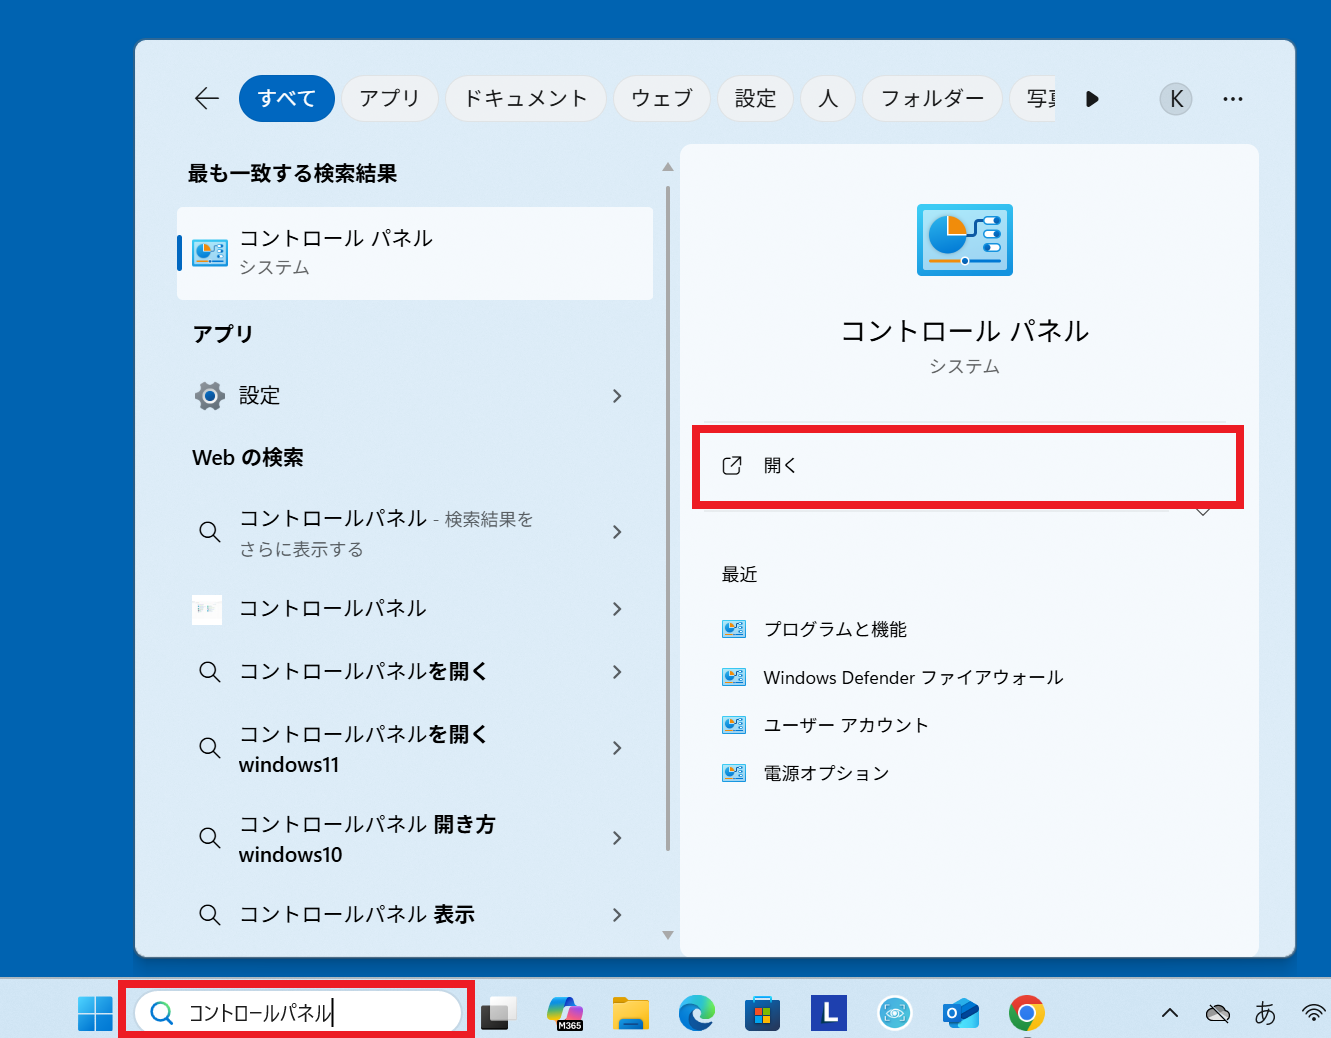Switch to the ドキュメント search filter

(x=525, y=98)
